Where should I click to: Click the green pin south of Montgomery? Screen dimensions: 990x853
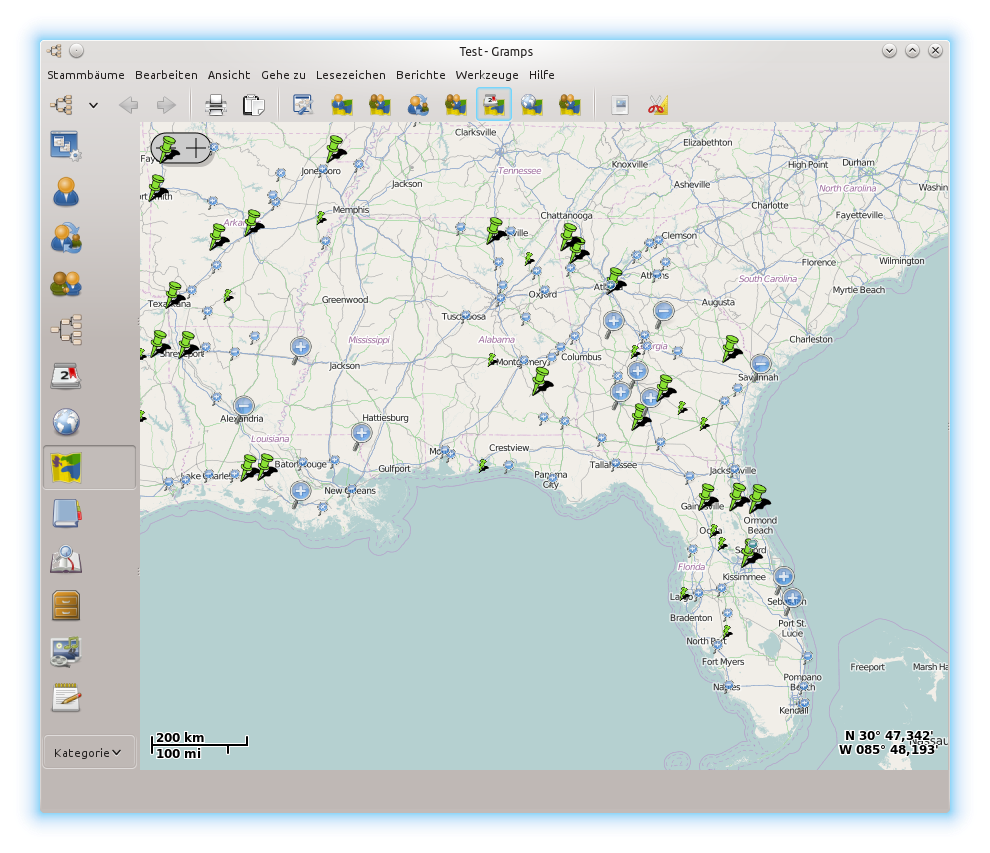click(x=541, y=381)
